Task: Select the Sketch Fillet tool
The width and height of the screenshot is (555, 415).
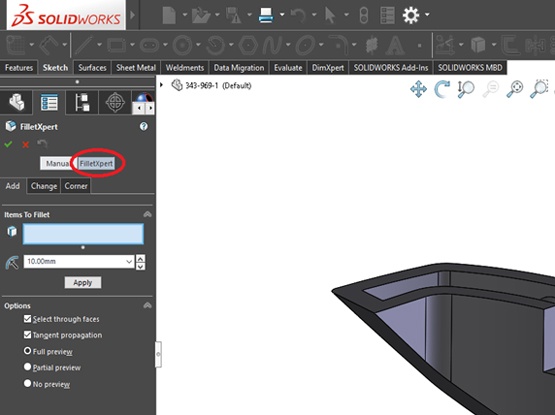Action: pyautogui.click(x=338, y=45)
